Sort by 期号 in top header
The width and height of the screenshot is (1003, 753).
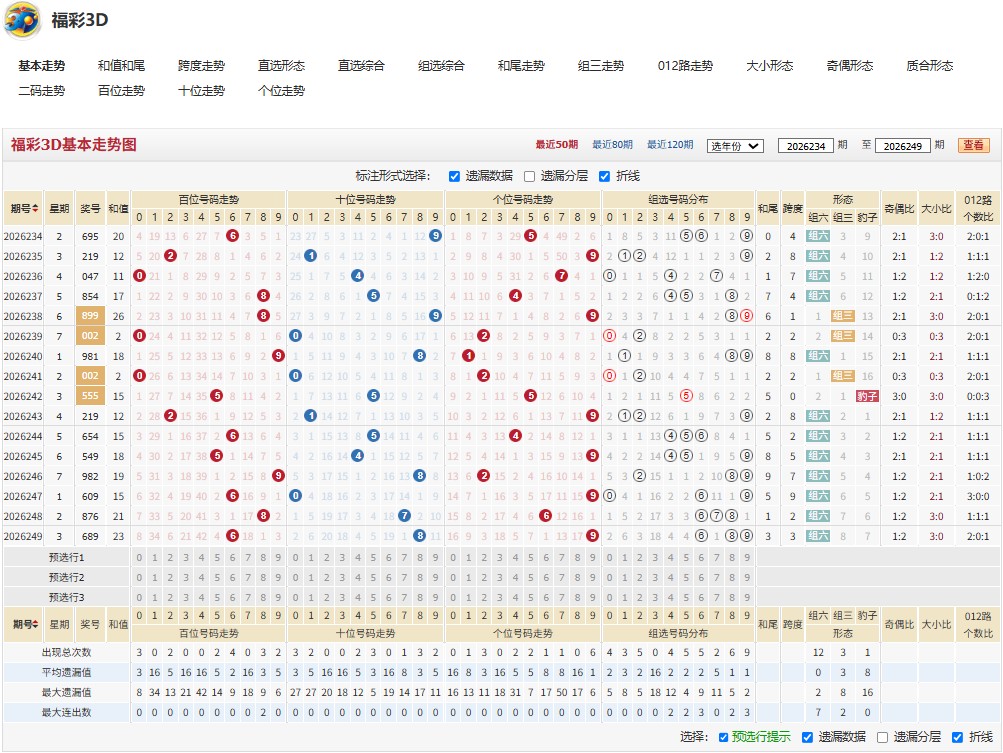click(x=24, y=209)
